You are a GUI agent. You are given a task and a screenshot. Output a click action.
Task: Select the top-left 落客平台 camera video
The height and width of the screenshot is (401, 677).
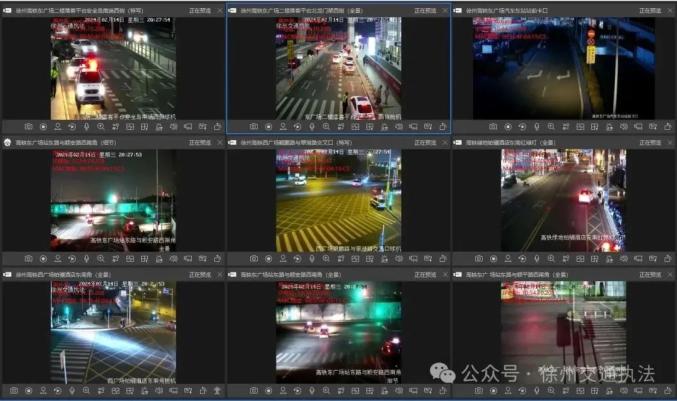[x=112, y=66]
